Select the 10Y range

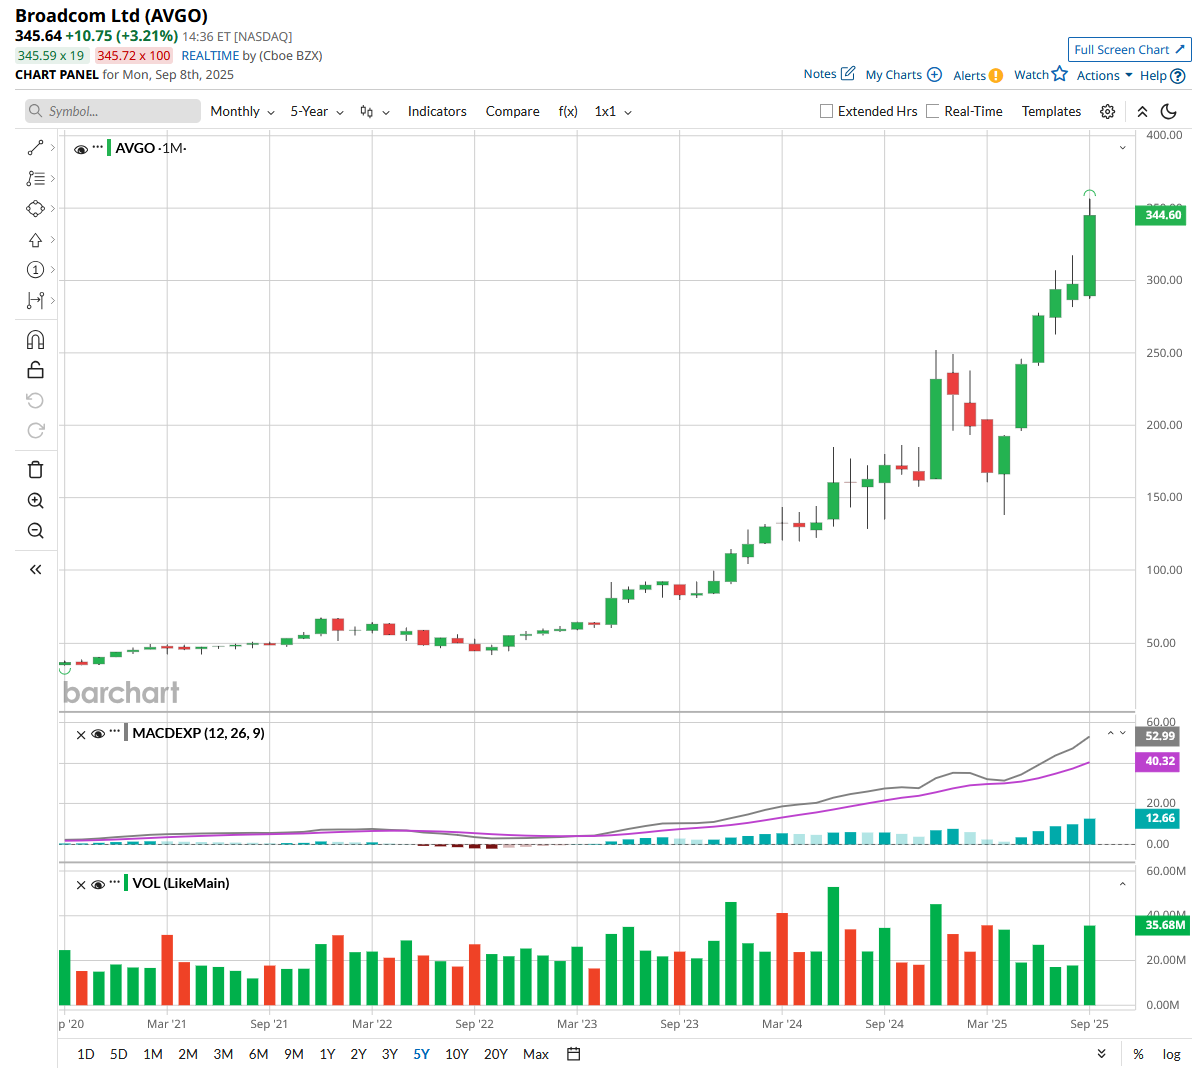pos(457,1054)
